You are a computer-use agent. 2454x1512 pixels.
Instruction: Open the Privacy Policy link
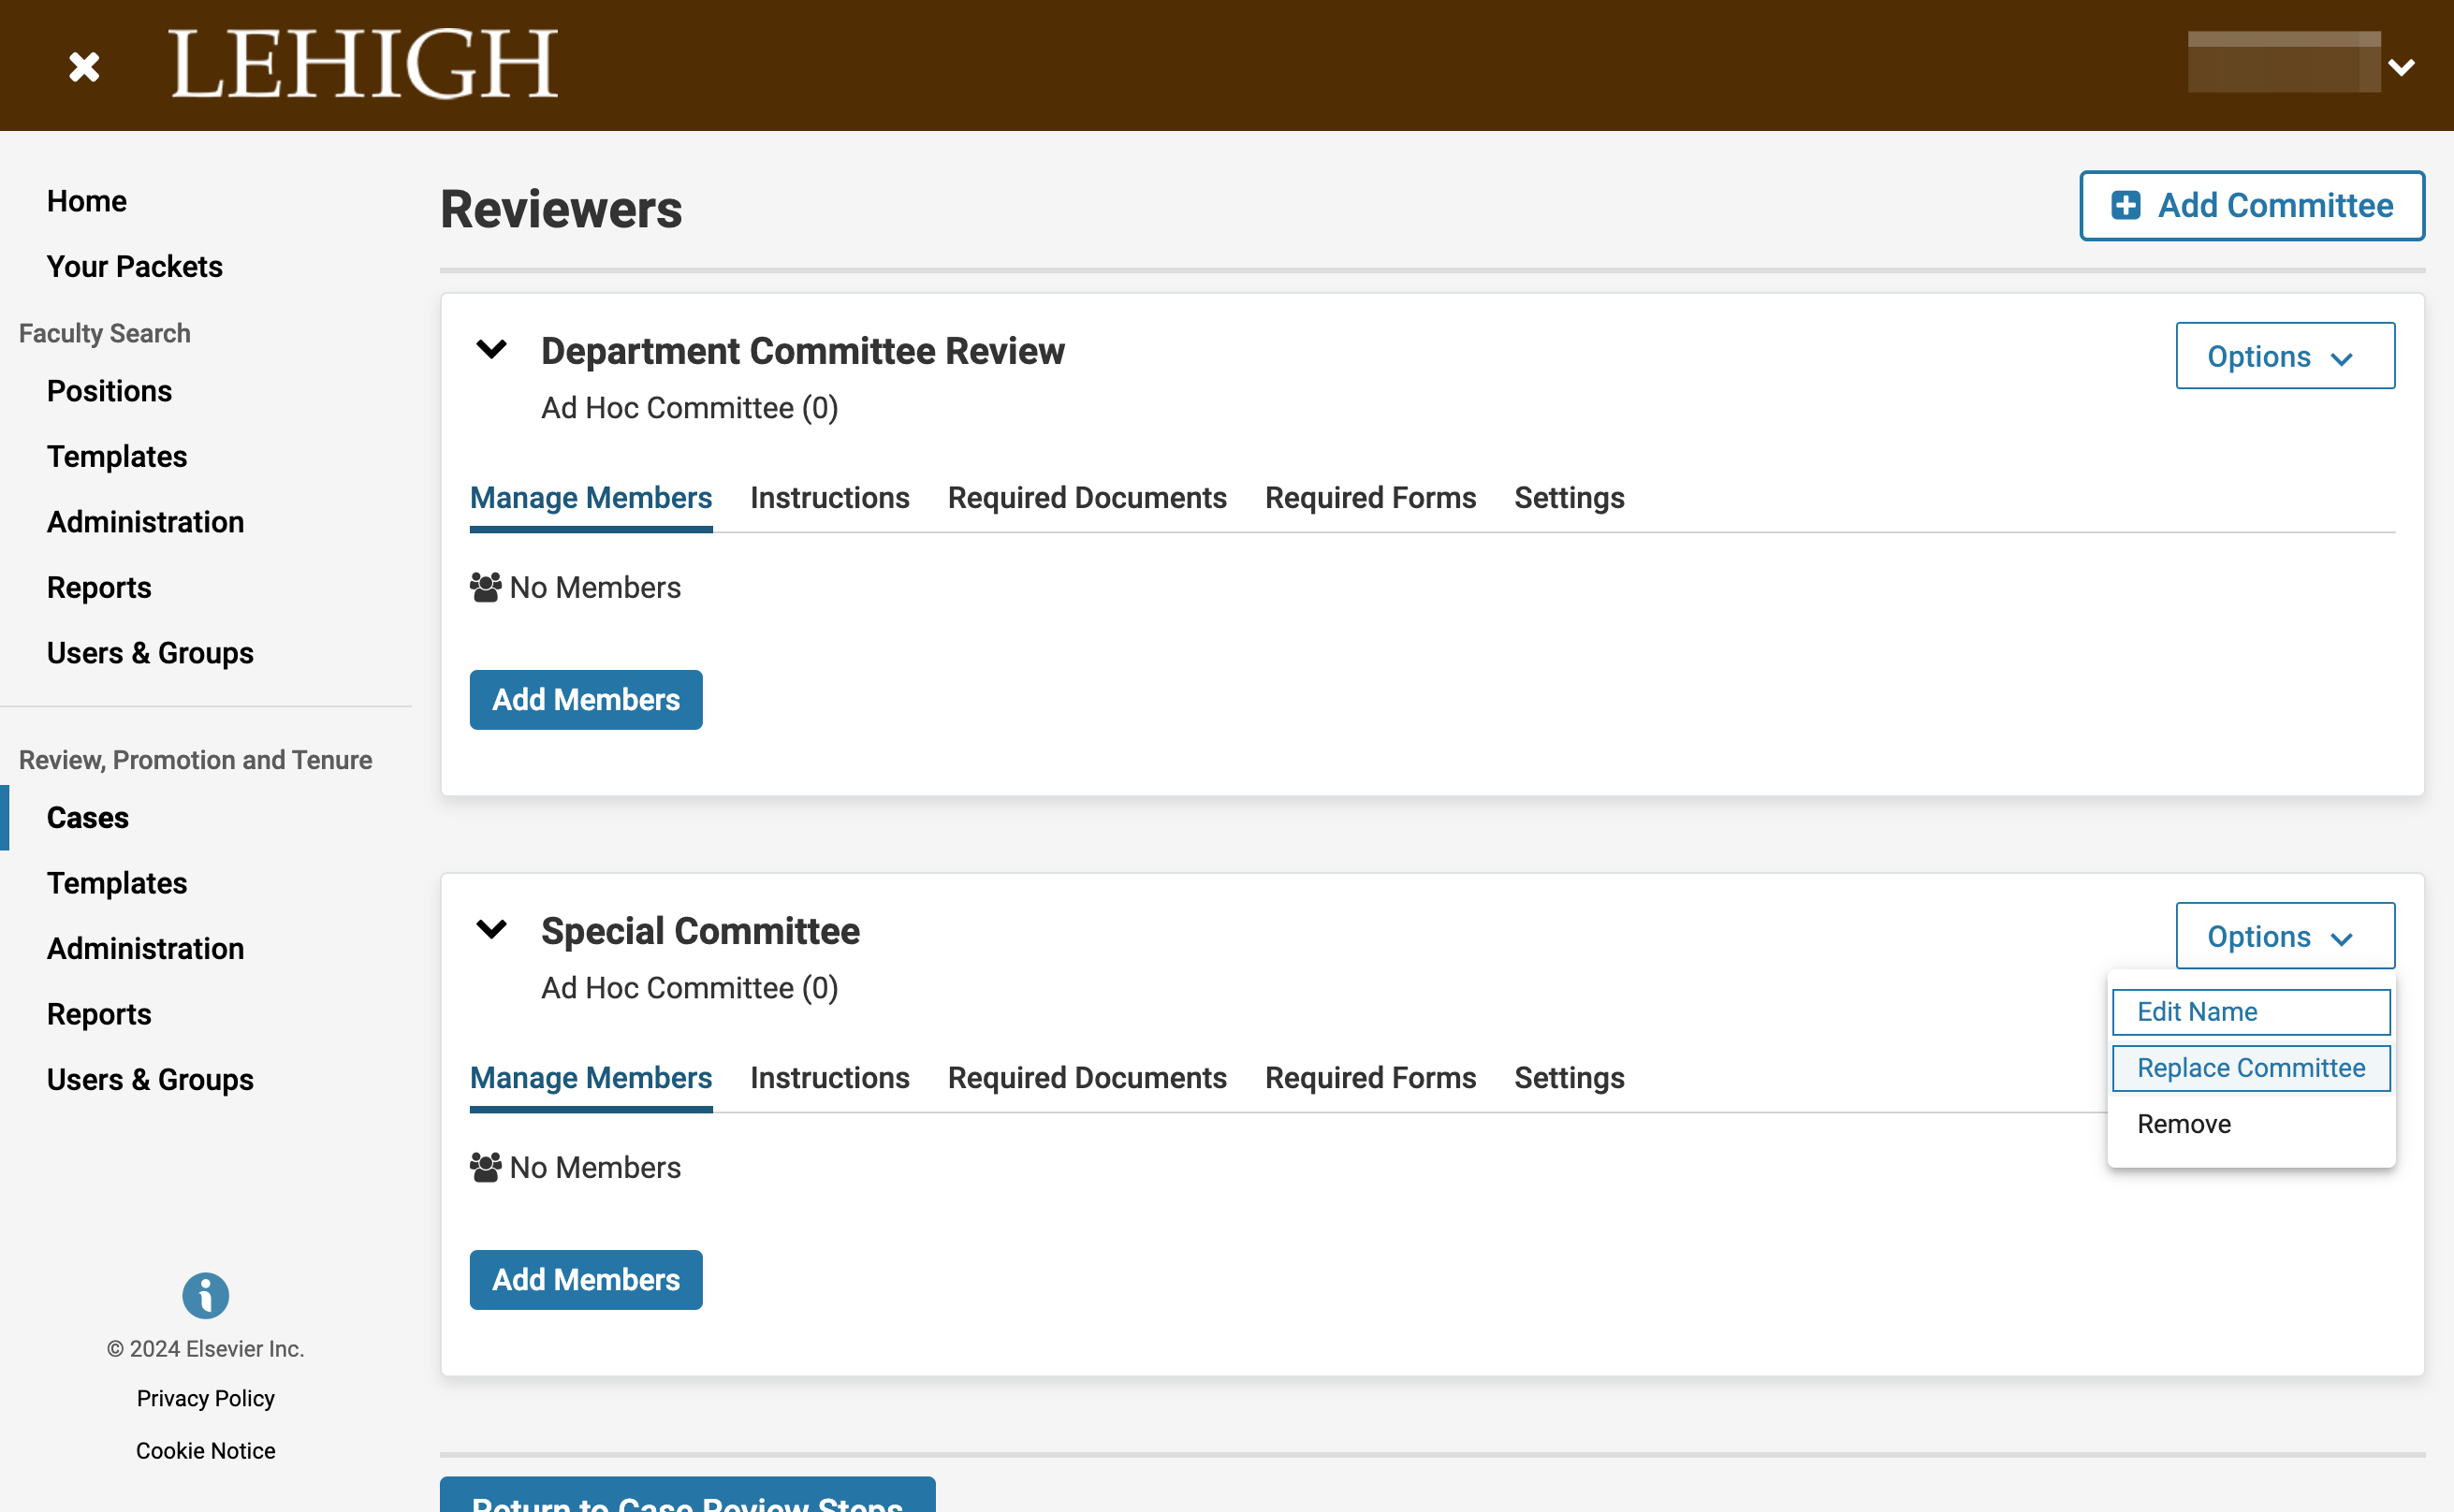[205, 1398]
